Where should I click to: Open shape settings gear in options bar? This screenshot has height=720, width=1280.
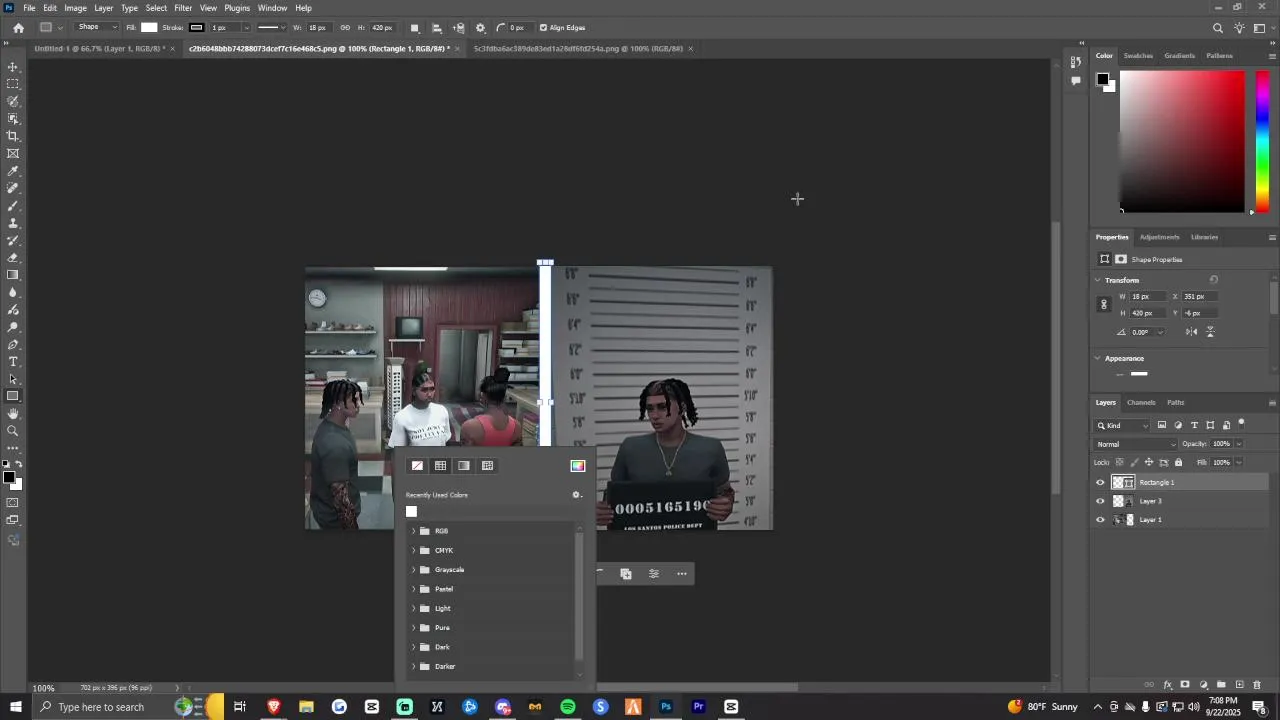pos(480,28)
